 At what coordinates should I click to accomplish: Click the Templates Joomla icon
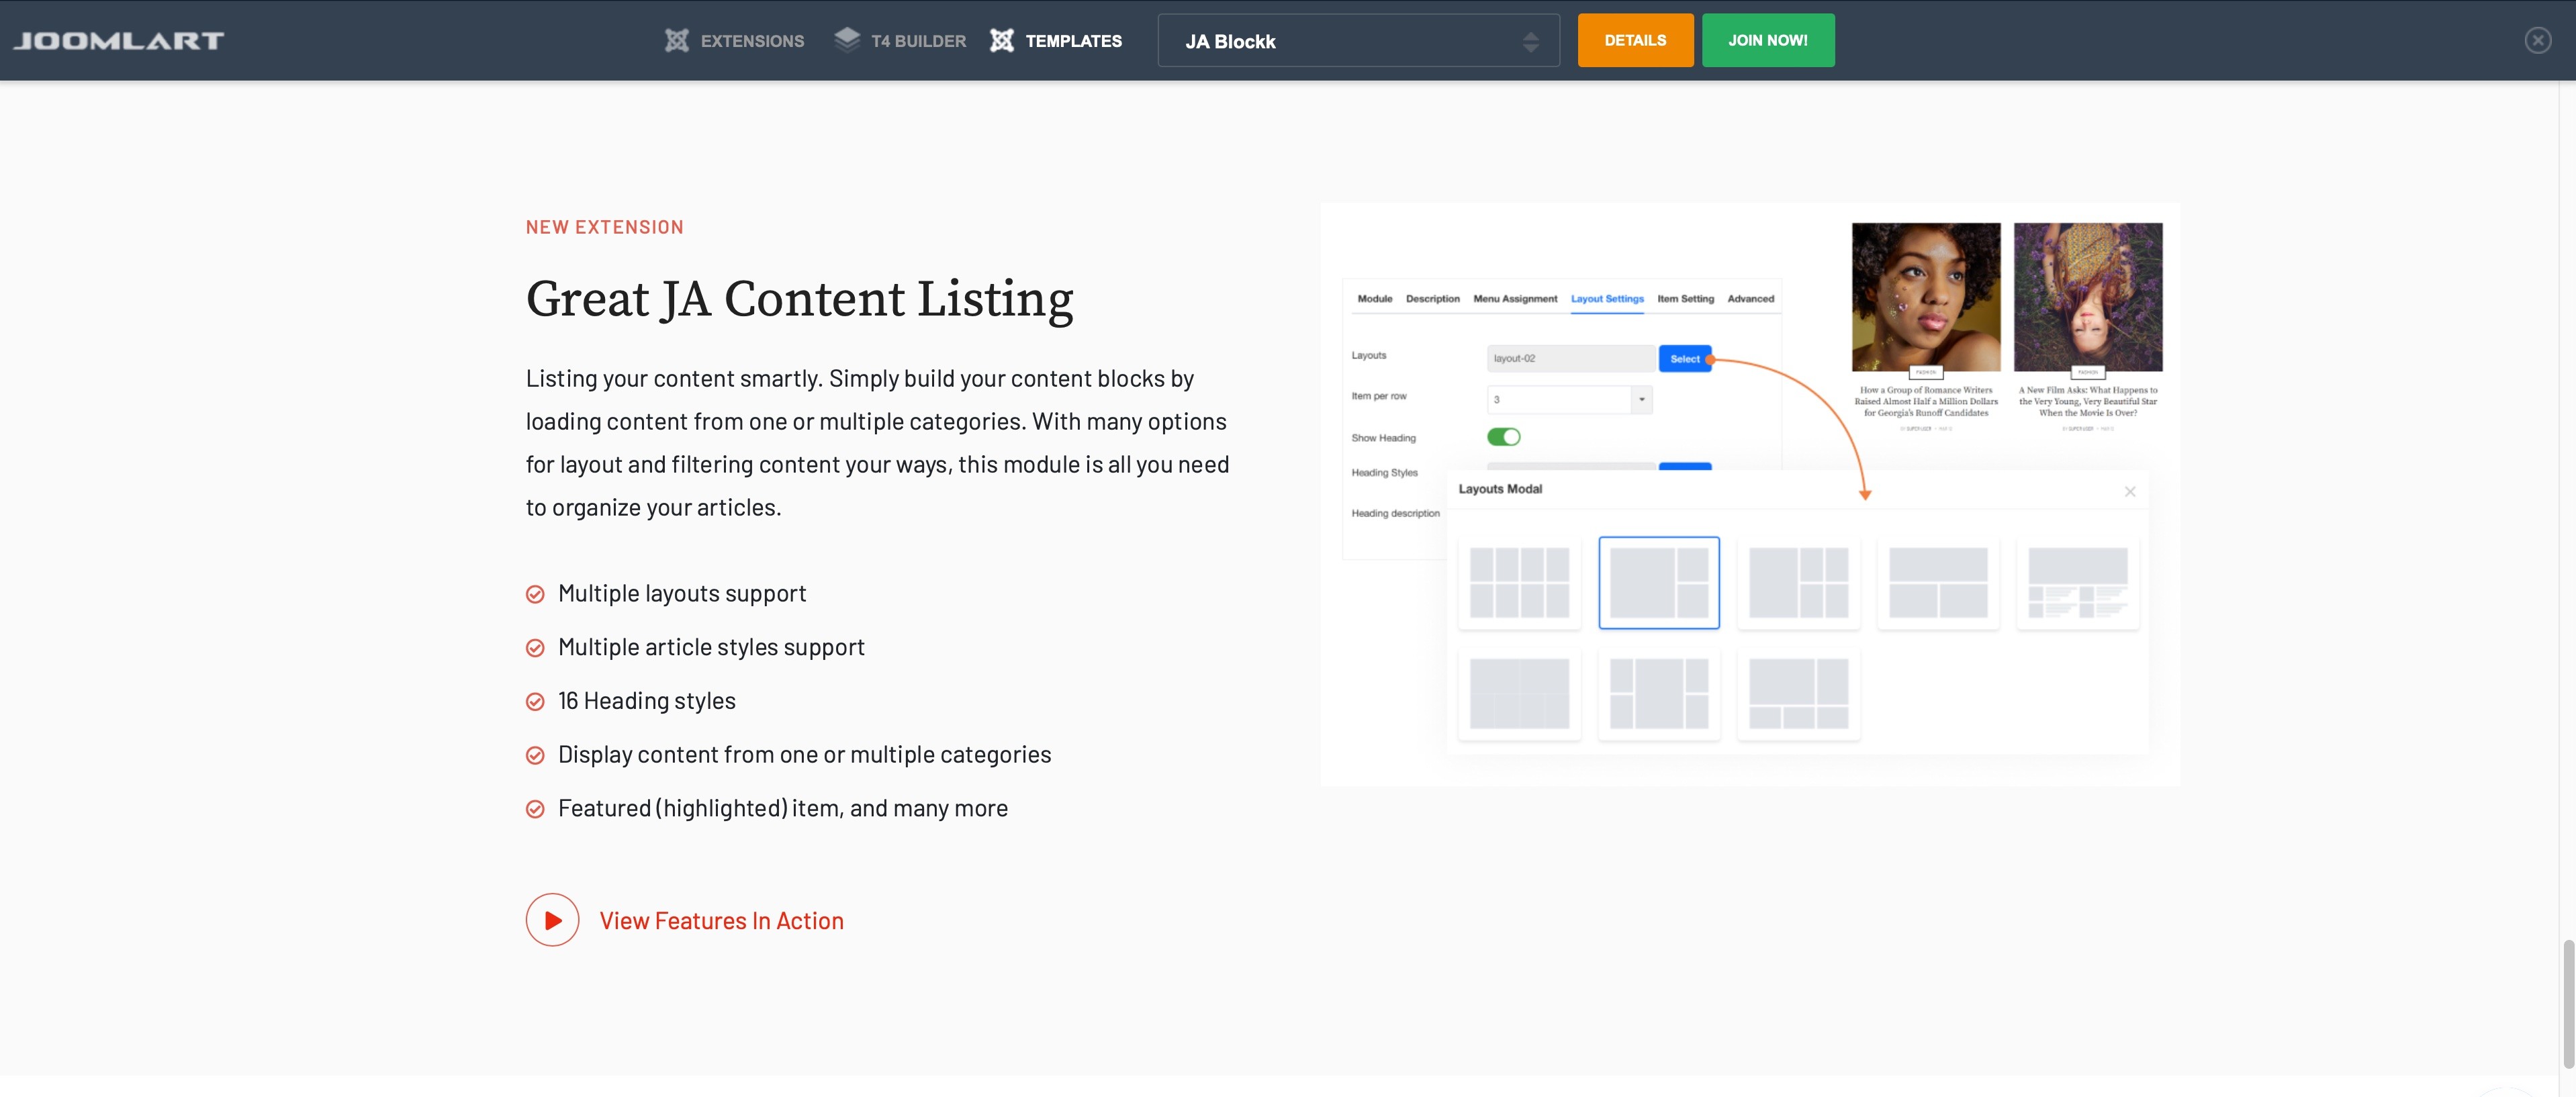point(1002,41)
